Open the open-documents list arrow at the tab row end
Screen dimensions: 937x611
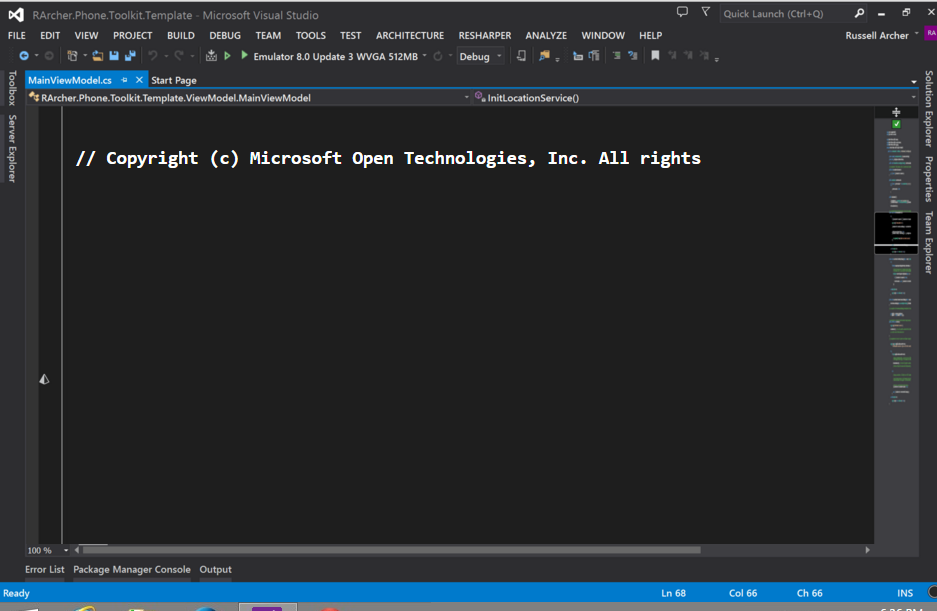914,81
